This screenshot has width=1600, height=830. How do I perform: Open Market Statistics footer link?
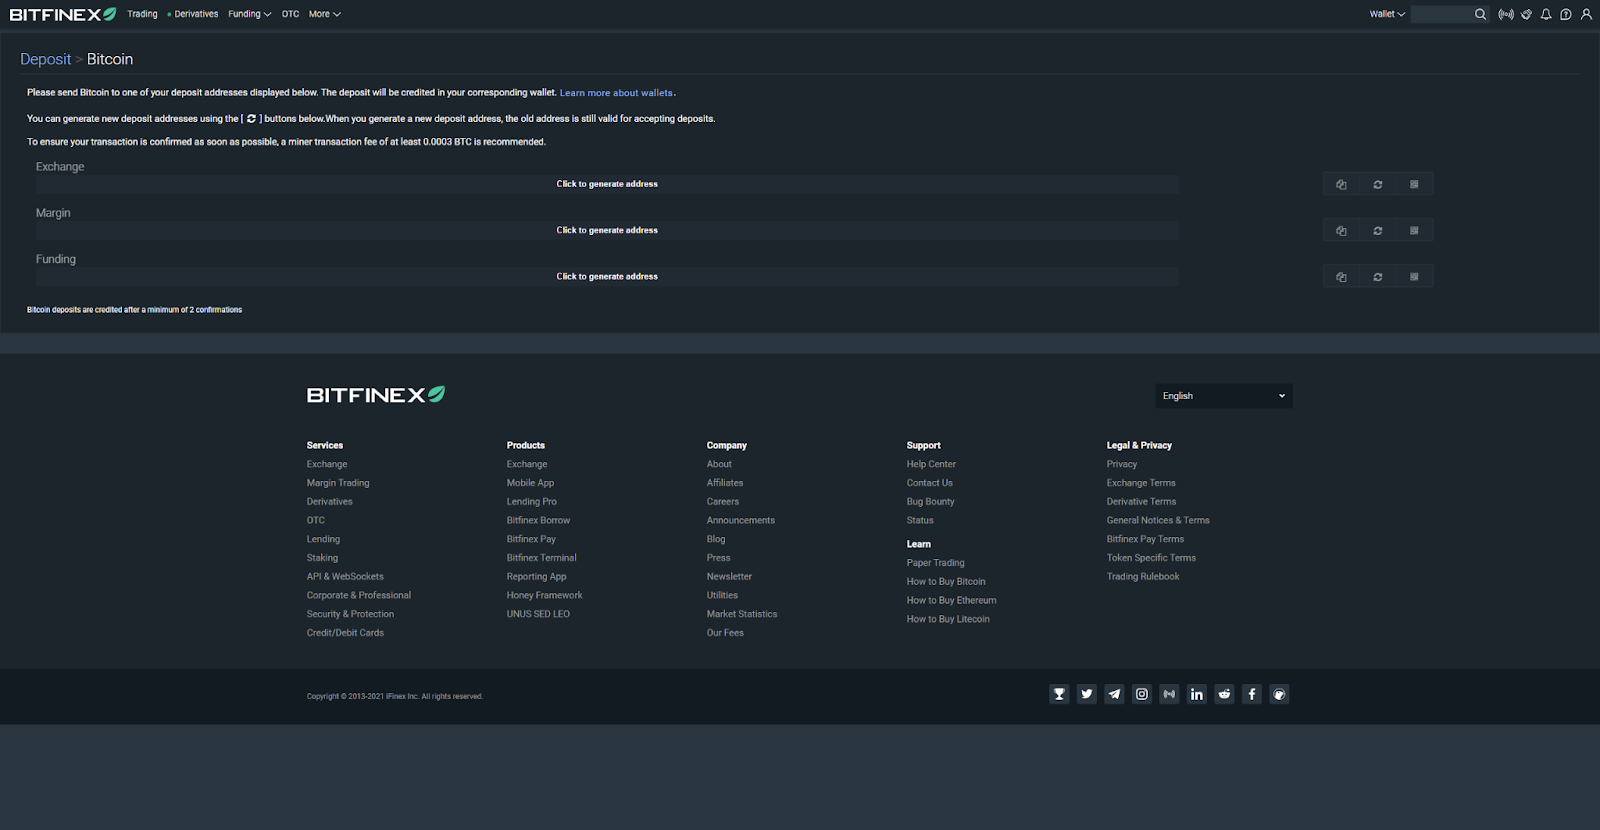(742, 614)
